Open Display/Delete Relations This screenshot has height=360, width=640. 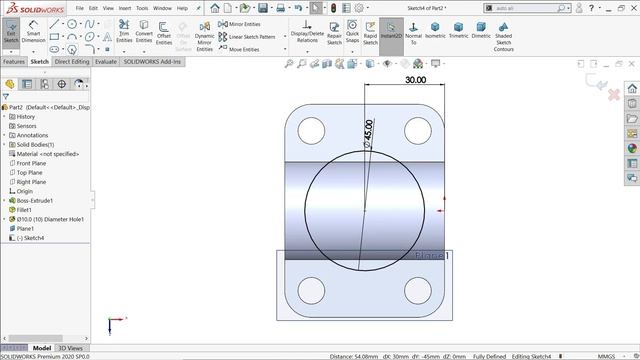(307, 31)
